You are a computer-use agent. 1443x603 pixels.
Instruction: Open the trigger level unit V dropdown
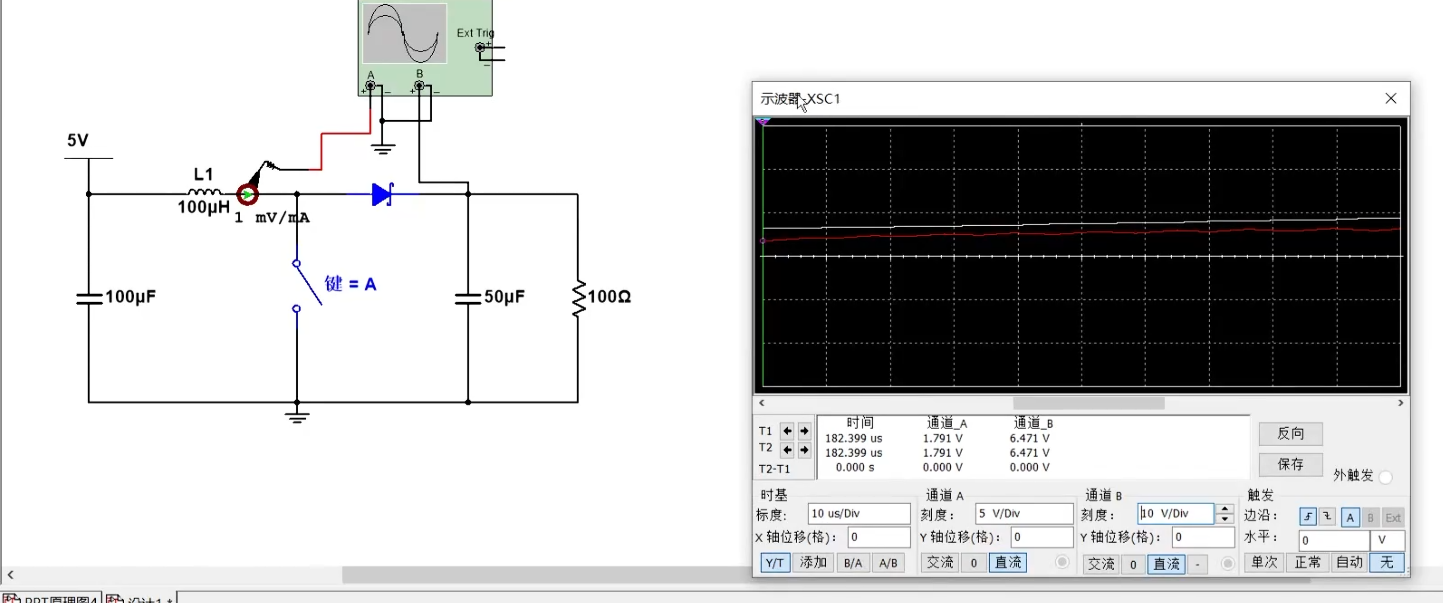(1389, 540)
